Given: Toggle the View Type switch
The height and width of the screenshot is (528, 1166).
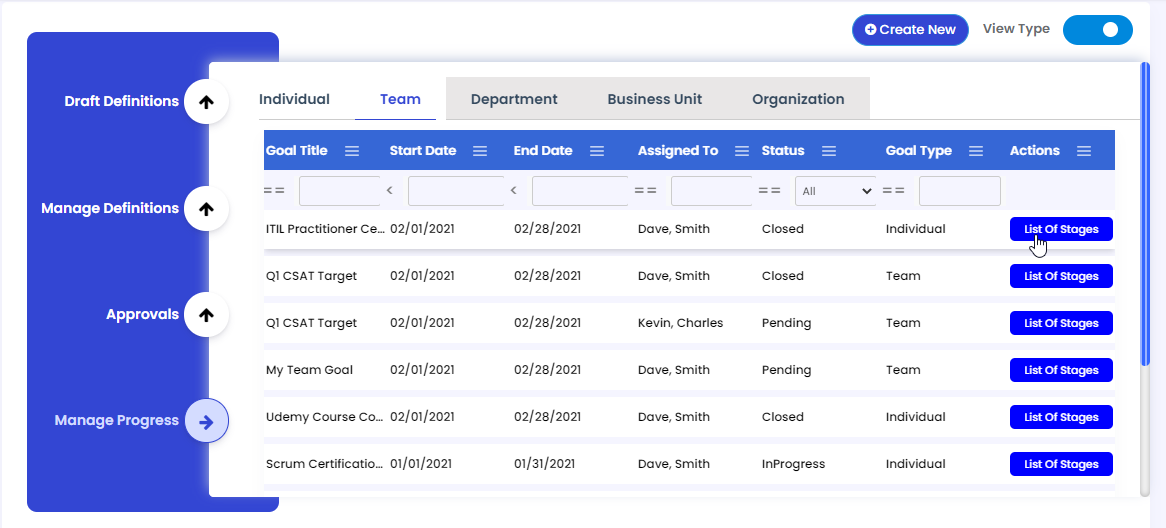Looking at the screenshot, I should click(x=1097, y=30).
